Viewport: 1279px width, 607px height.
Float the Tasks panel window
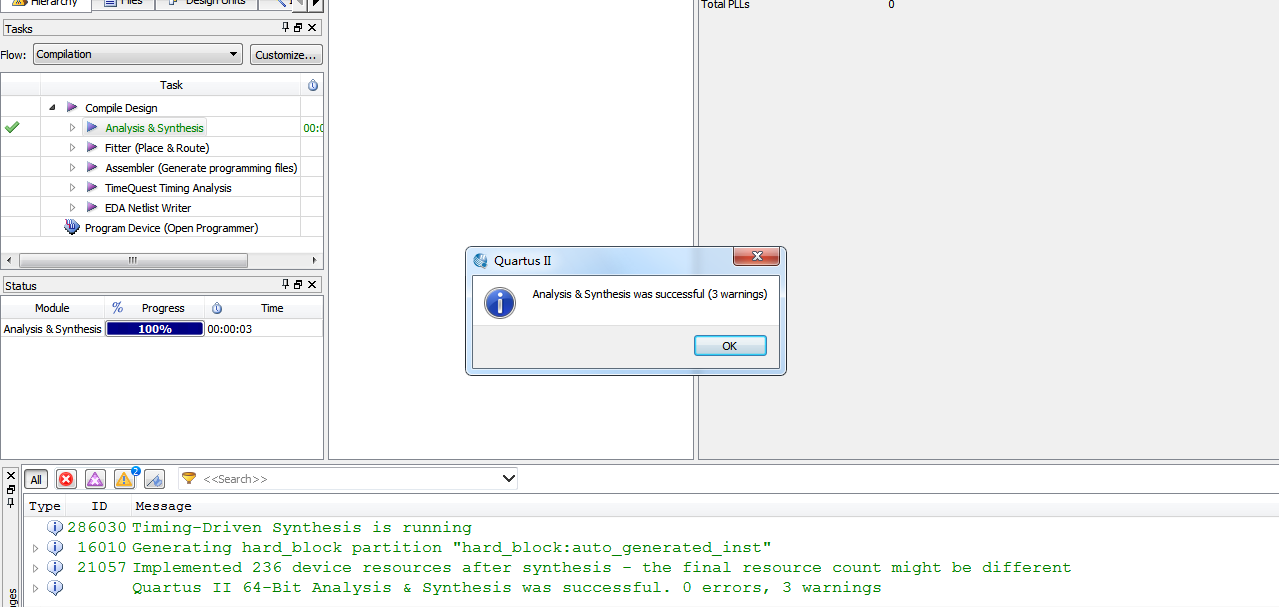coord(298,28)
